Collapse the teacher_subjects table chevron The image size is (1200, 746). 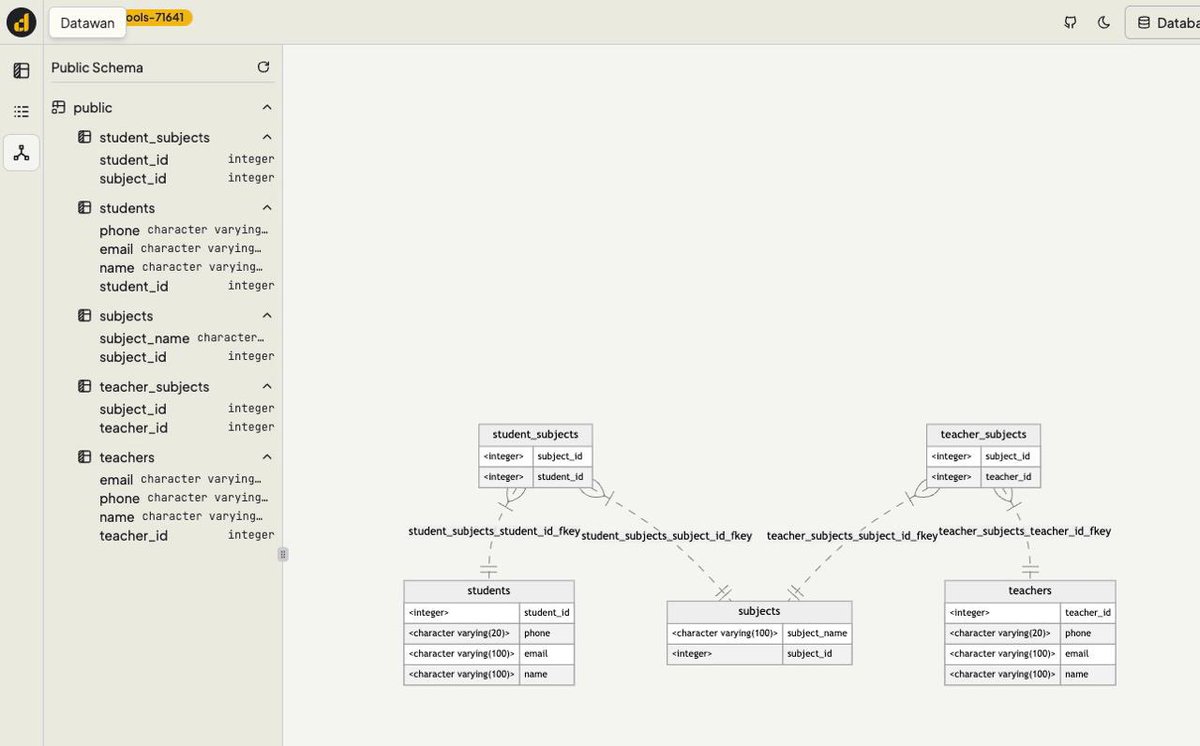click(x=267, y=386)
